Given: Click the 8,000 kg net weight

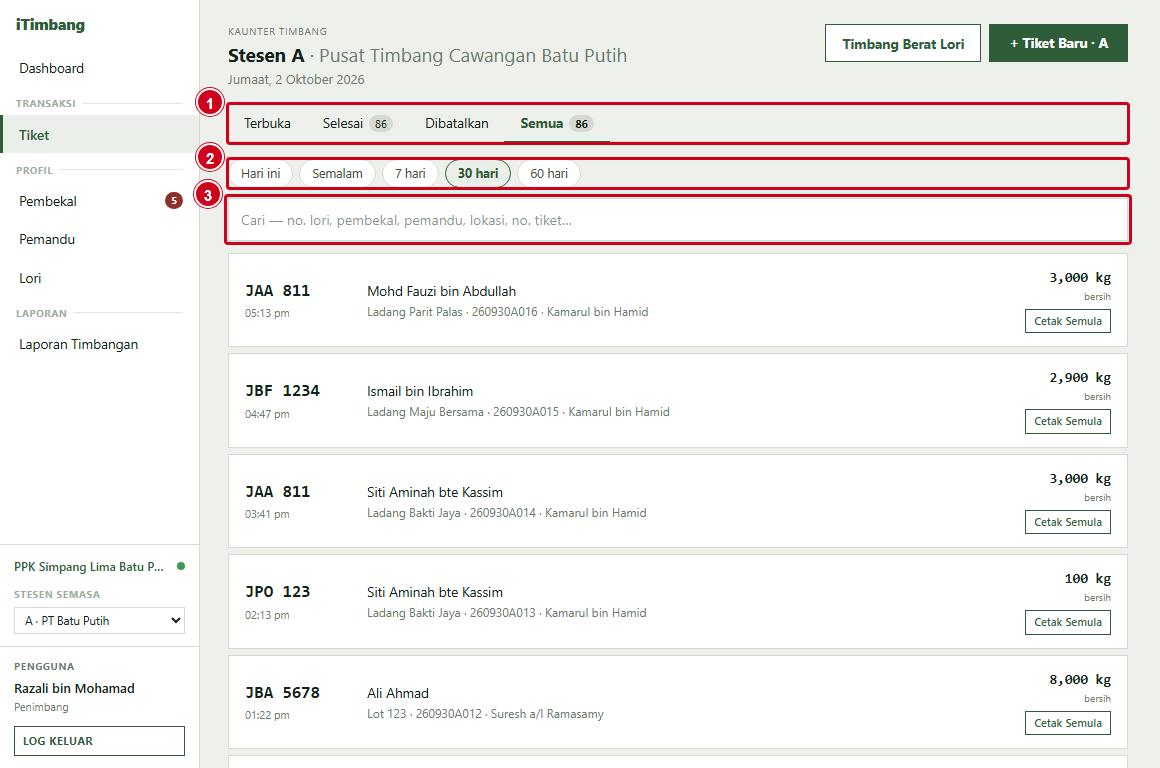Looking at the screenshot, I should point(1080,679).
